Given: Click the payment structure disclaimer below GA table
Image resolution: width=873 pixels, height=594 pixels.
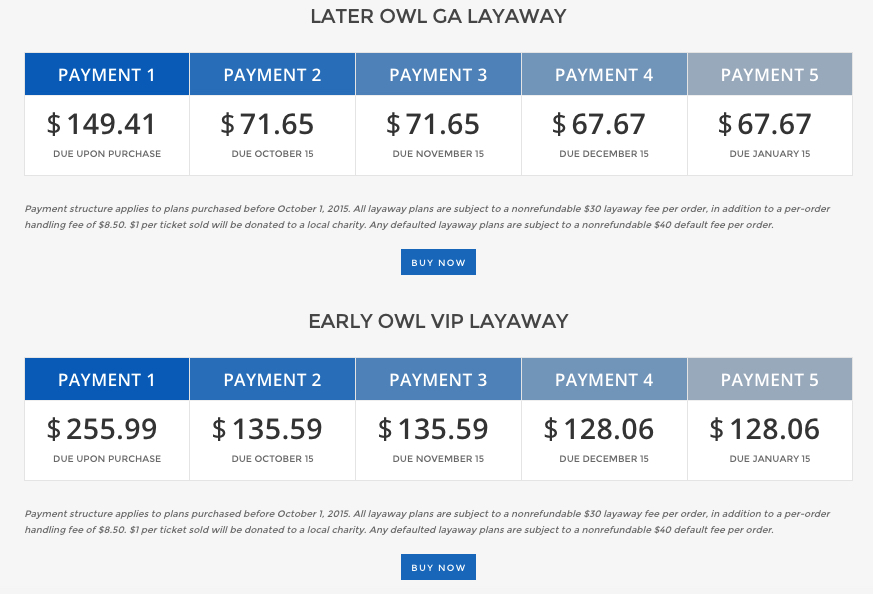Looking at the screenshot, I should [x=427, y=216].
